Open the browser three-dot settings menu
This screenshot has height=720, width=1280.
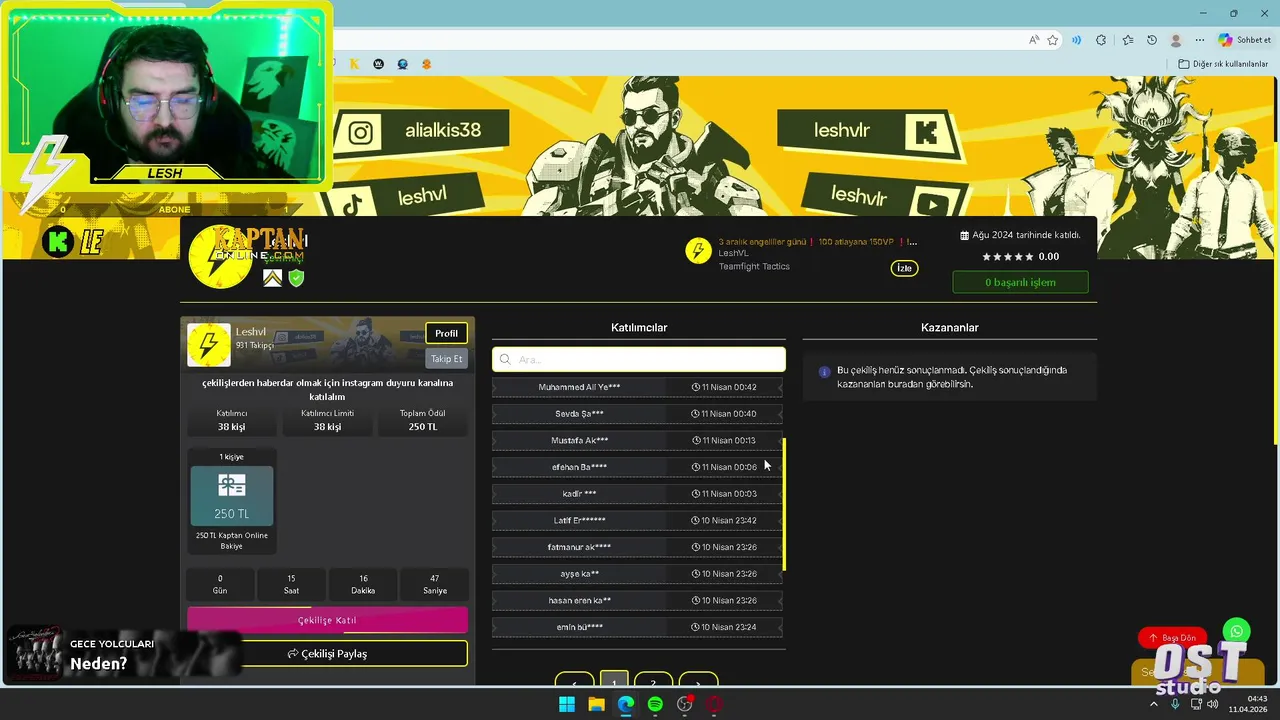pyautogui.click(x=1200, y=40)
